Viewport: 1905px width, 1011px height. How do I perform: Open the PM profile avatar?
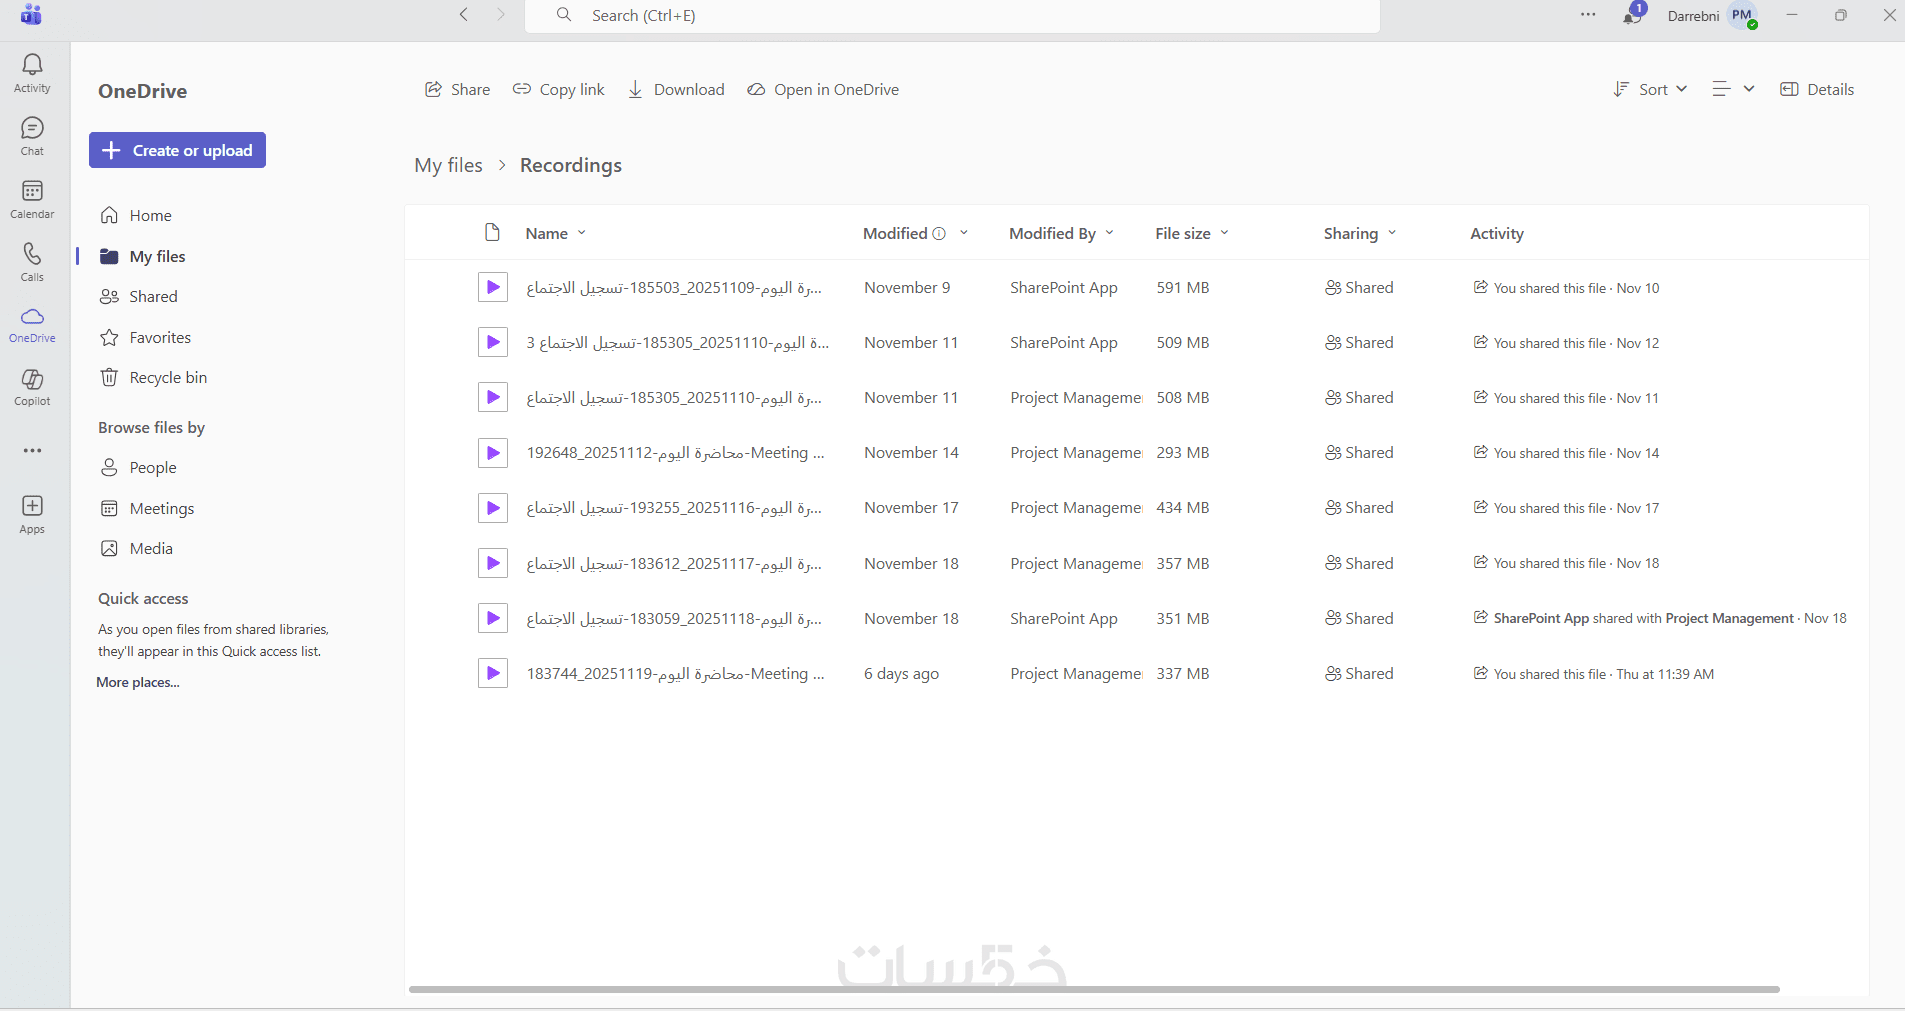[1743, 16]
